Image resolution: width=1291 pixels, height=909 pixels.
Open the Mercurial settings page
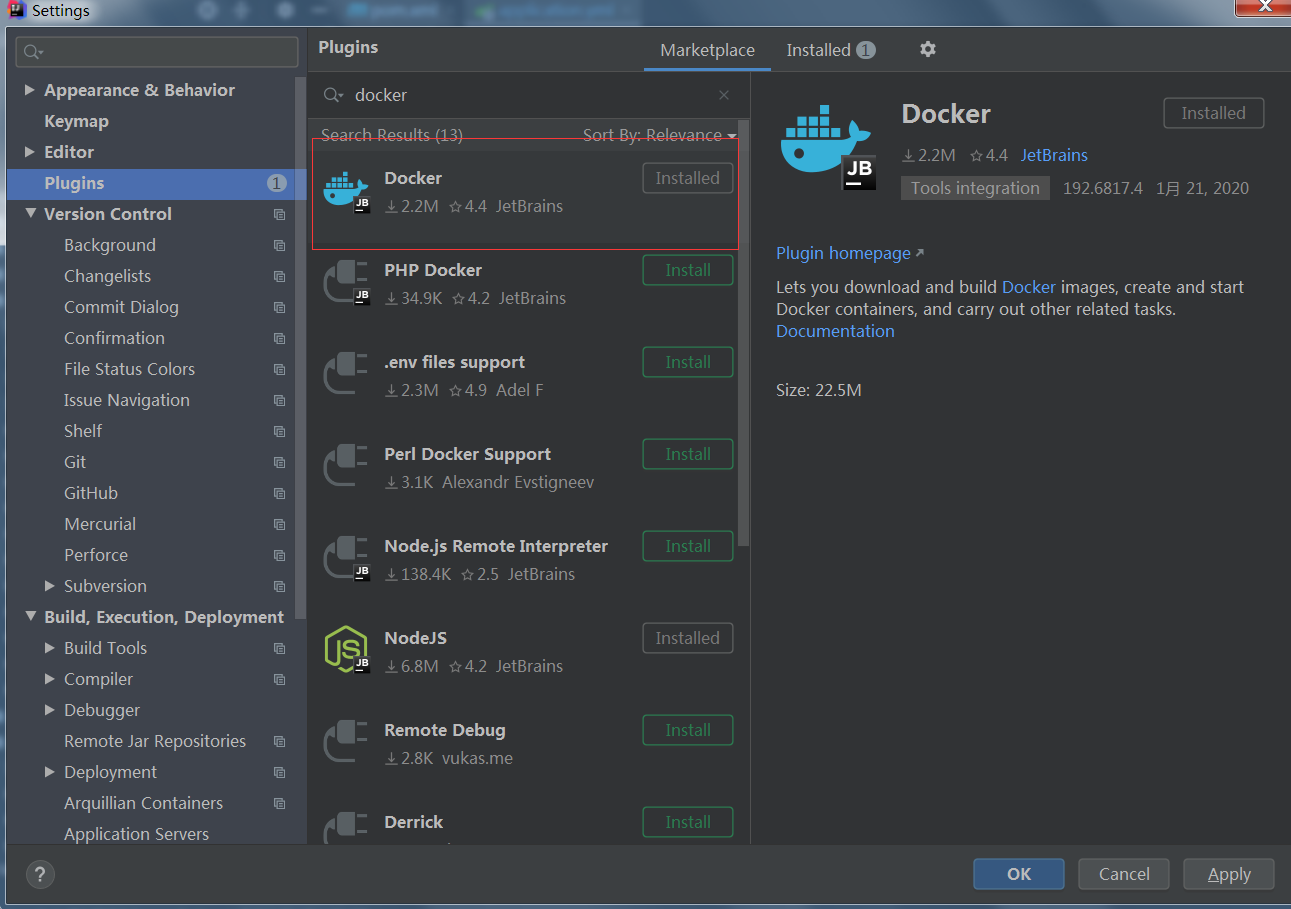[100, 524]
